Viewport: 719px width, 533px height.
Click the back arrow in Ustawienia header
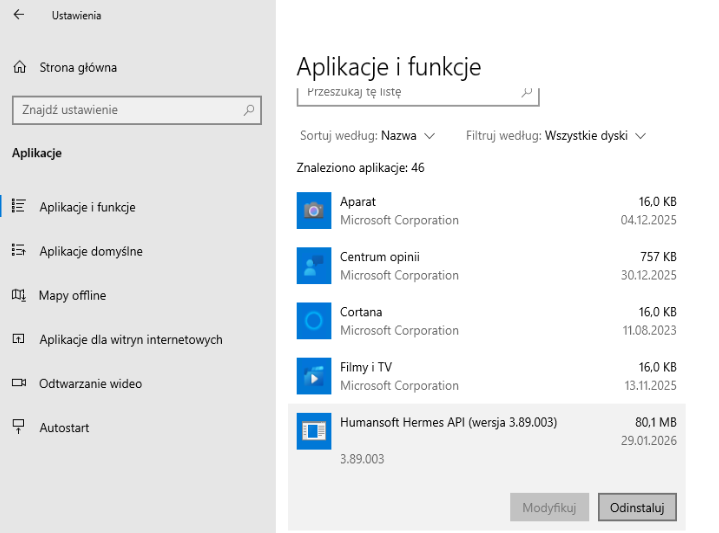pos(19,15)
